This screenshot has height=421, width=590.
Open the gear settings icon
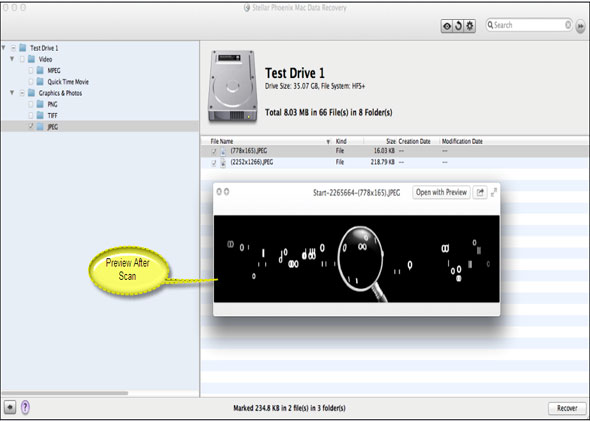click(470, 26)
